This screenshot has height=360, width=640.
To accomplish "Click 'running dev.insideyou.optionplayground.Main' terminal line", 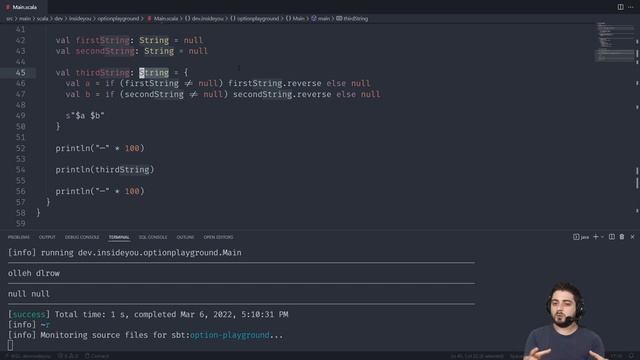I will click(x=141, y=253).
